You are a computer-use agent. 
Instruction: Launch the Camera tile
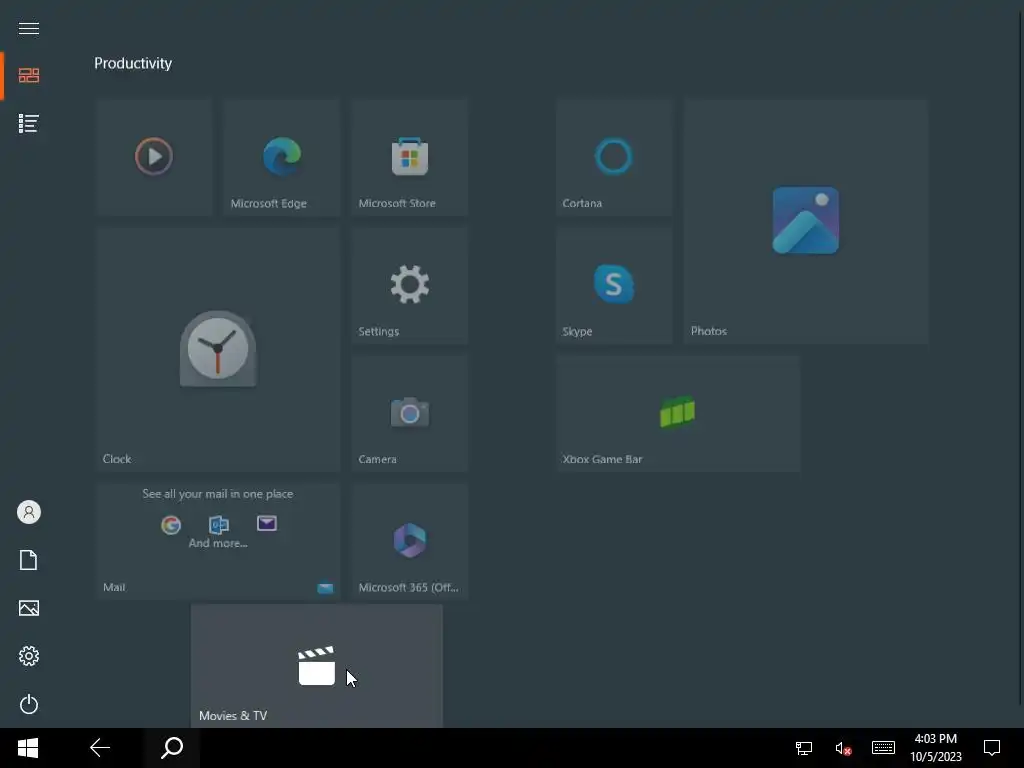pyautogui.click(x=409, y=413)
